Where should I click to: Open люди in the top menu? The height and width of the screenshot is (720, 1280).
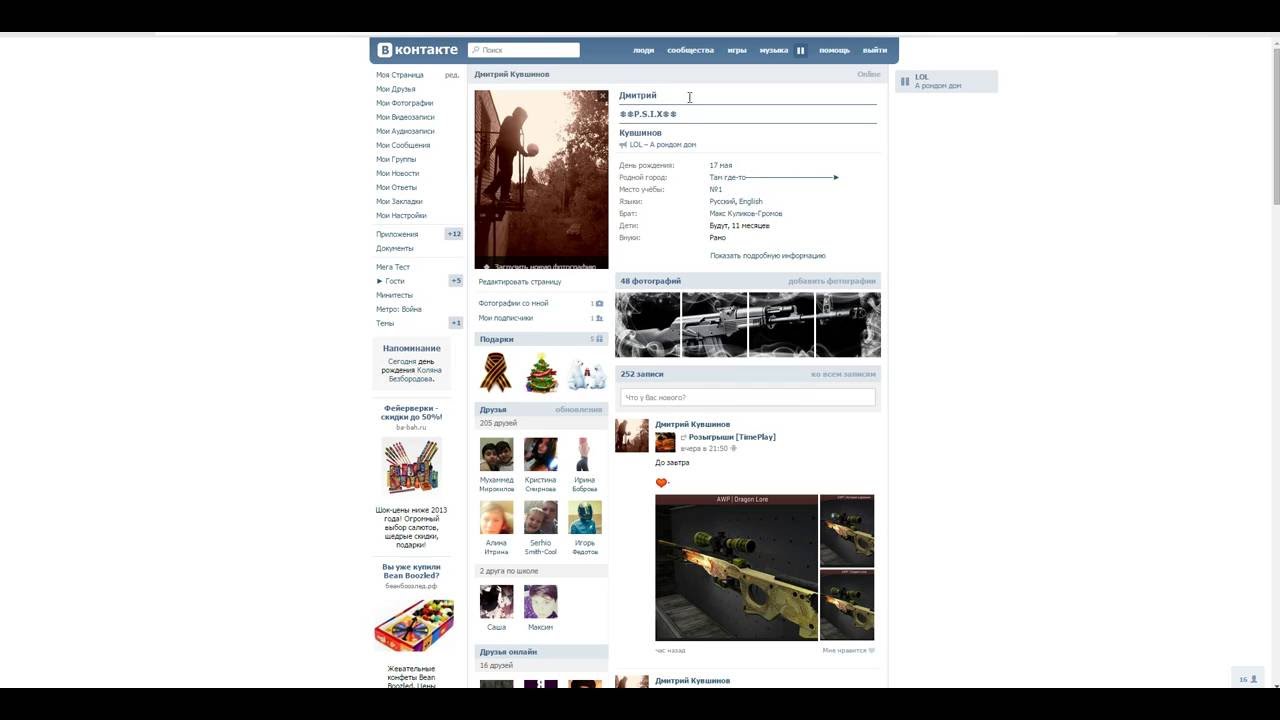click(644, 50)
